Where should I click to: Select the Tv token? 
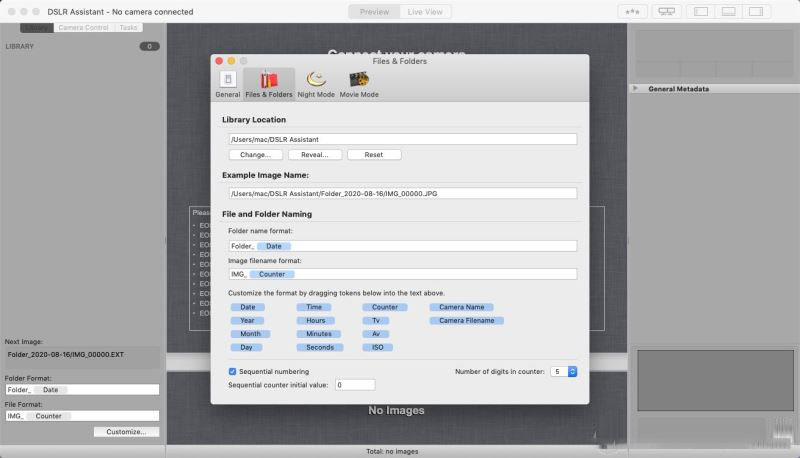[x=376, y=320]
